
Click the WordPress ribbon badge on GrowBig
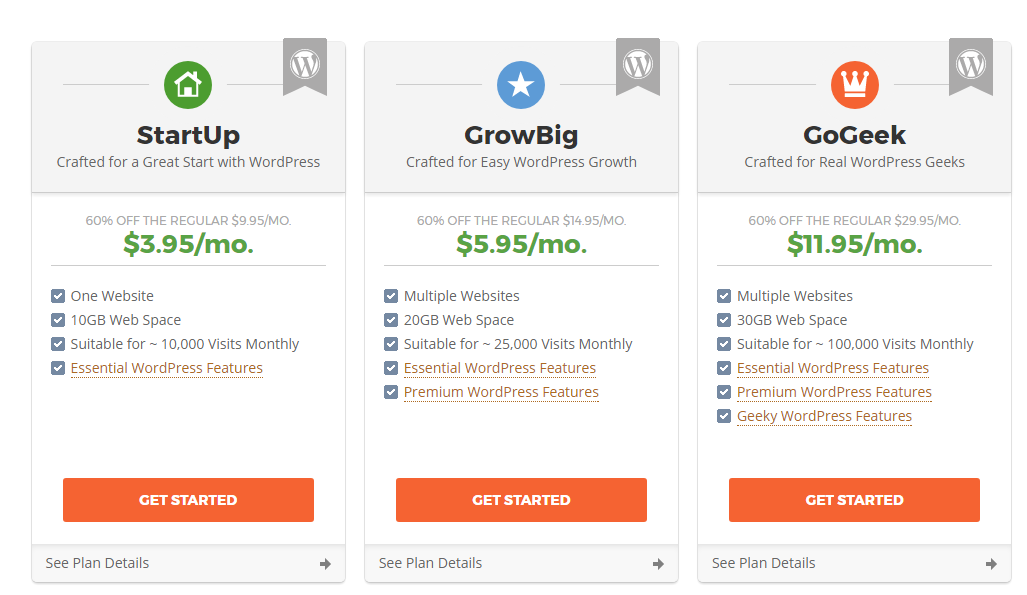pyautogui.click(x=638, y=67)
